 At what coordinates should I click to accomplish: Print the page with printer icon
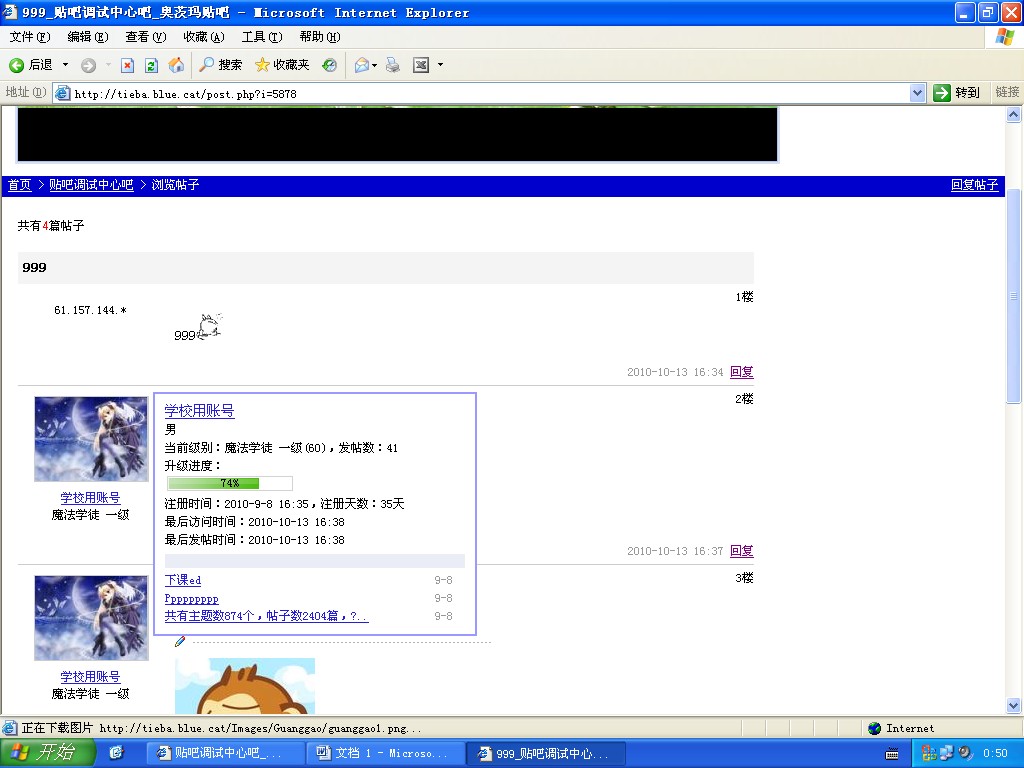392,65
